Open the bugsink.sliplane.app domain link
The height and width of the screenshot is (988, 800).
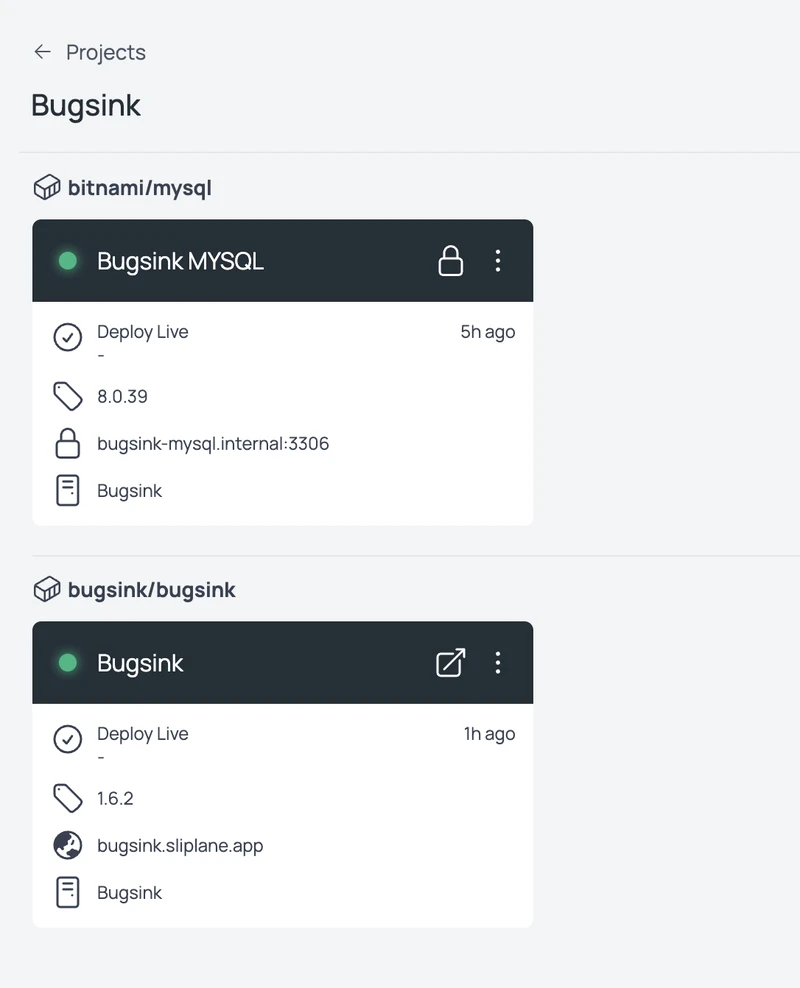coord(180,846)
